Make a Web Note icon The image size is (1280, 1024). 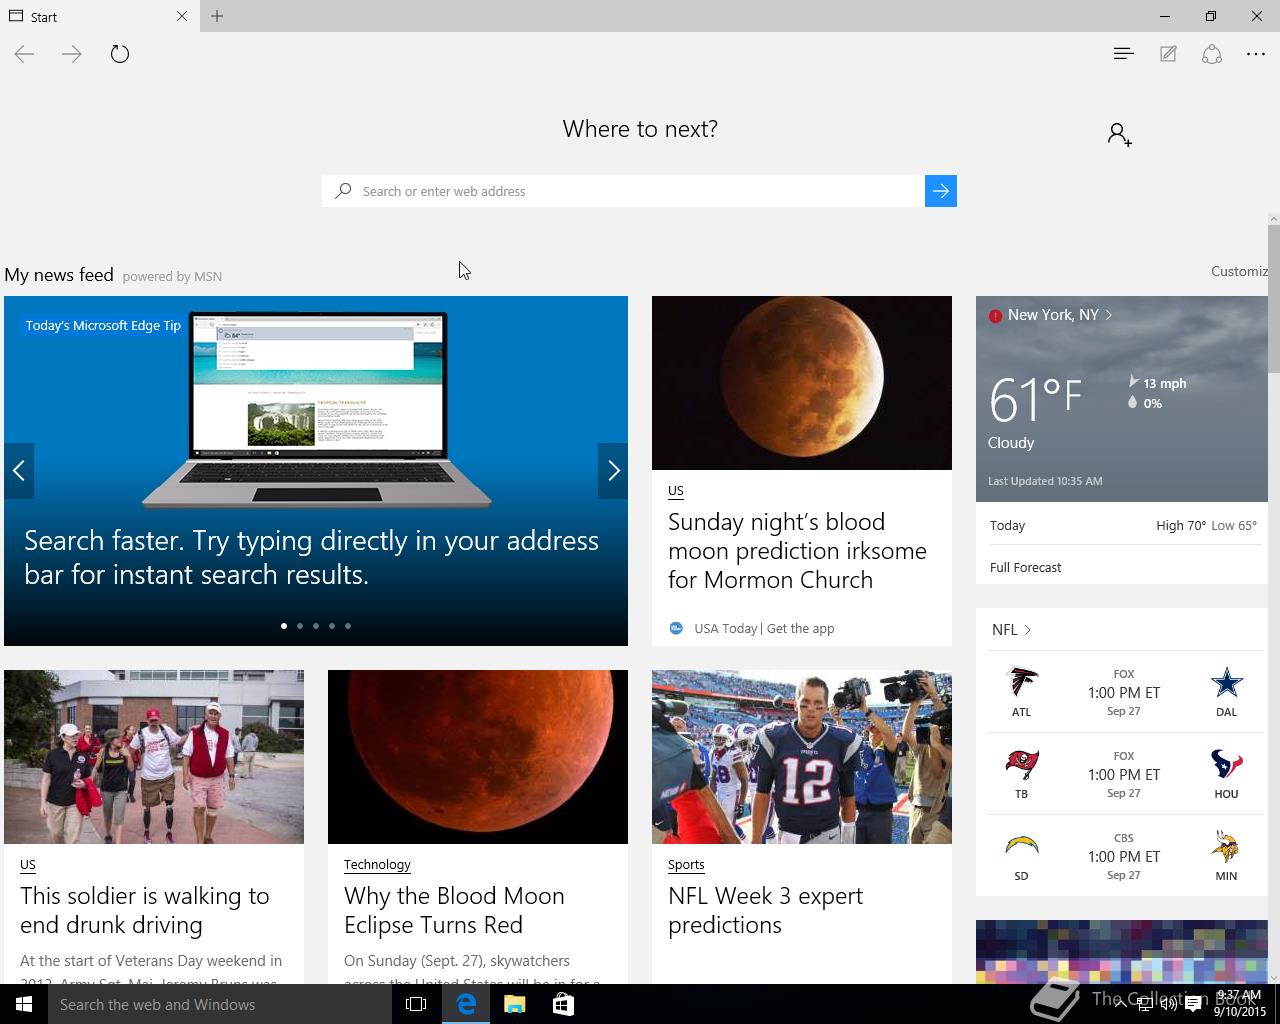(x=1168, y=54)
